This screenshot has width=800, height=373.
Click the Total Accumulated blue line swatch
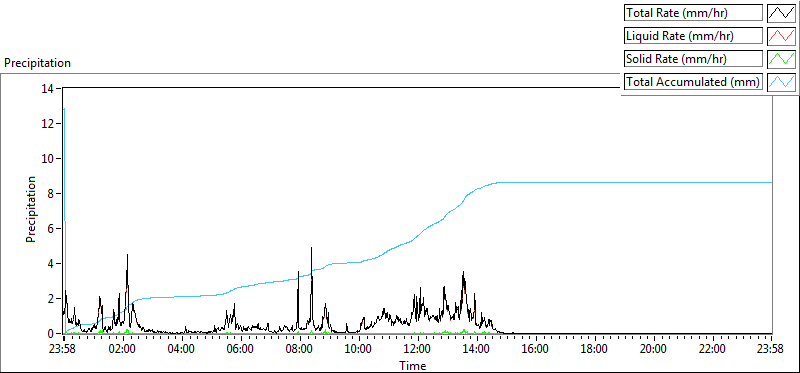pos(781,82)
